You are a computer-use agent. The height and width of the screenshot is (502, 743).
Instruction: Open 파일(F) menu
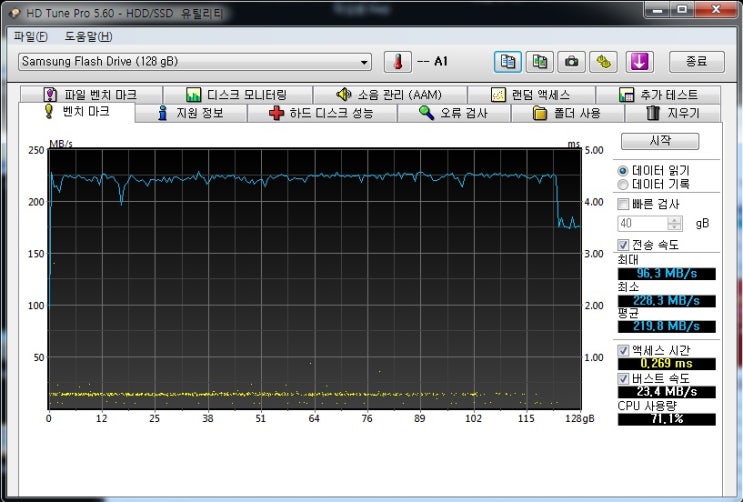pyautogui.click(x=30, y=37)
